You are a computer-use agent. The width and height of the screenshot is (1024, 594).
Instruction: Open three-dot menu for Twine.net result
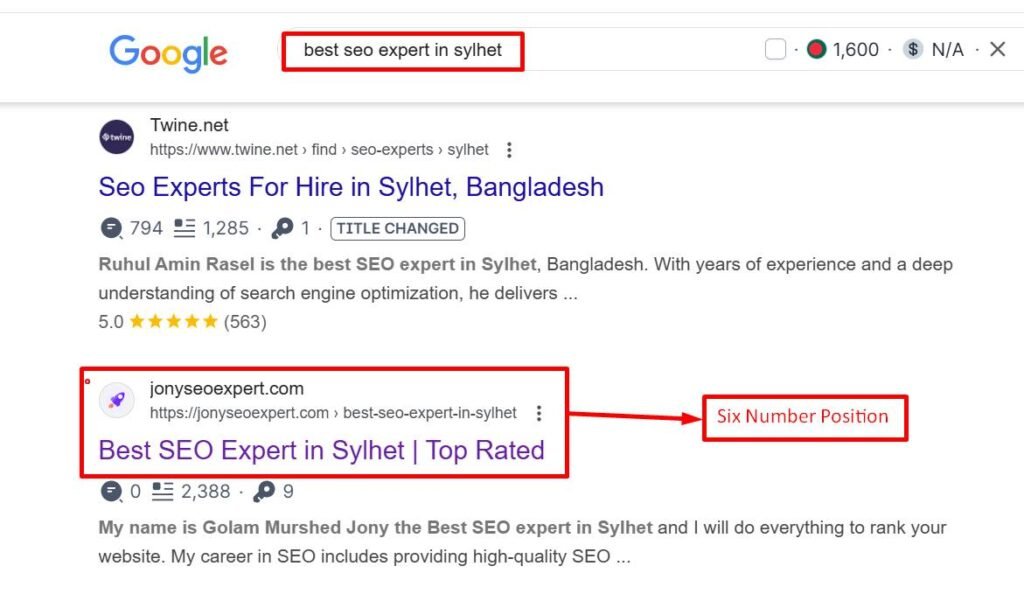[509, 150]
